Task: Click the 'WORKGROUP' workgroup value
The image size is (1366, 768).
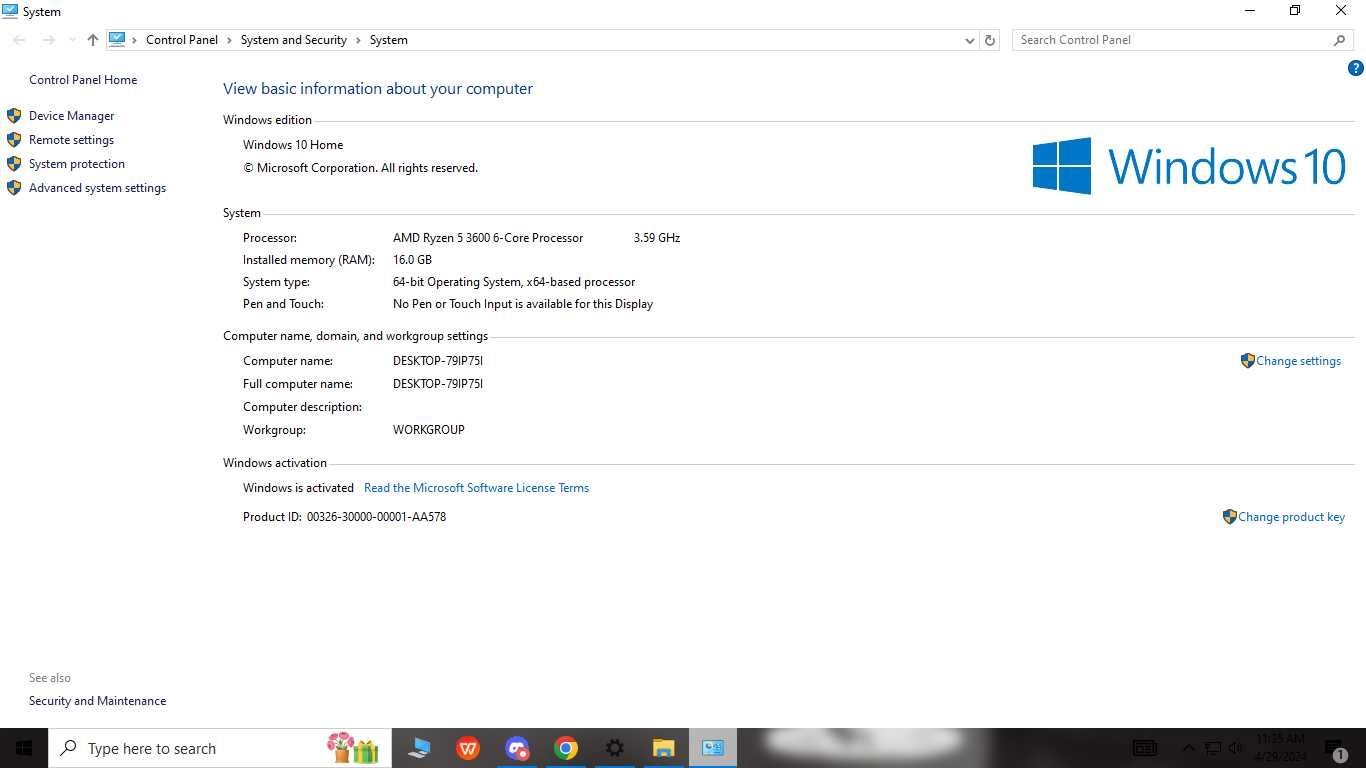Action: [x=429, y=430]
